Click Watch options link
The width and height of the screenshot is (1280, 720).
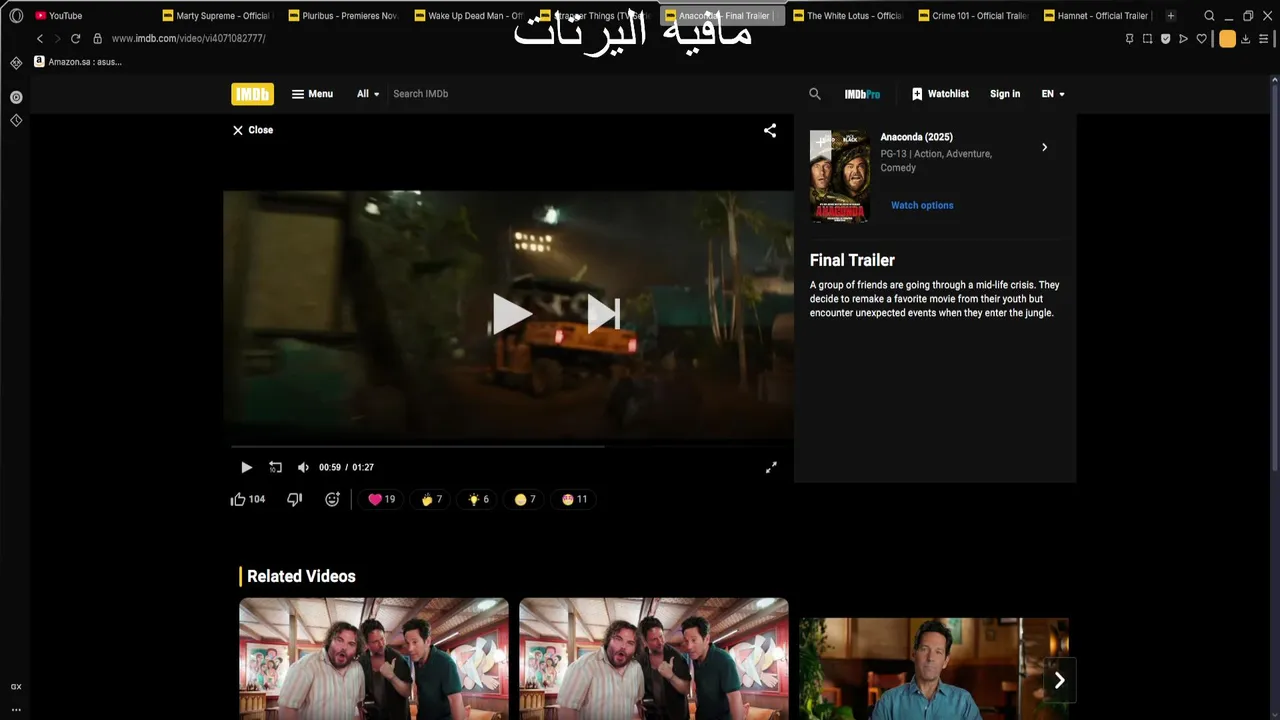click(922, 205)
